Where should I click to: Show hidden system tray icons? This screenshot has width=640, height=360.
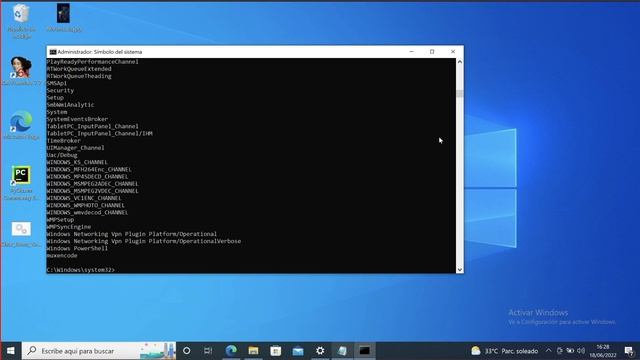click(548, 351)
